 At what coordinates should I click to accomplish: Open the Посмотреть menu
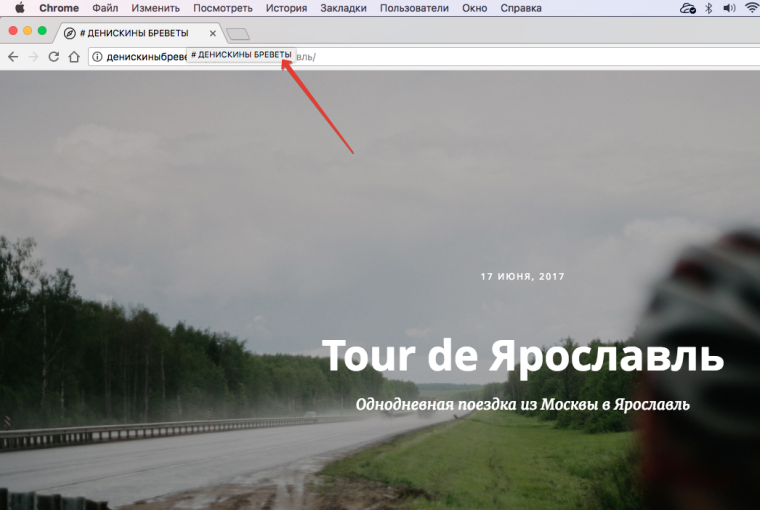click(x=223, y=8)
